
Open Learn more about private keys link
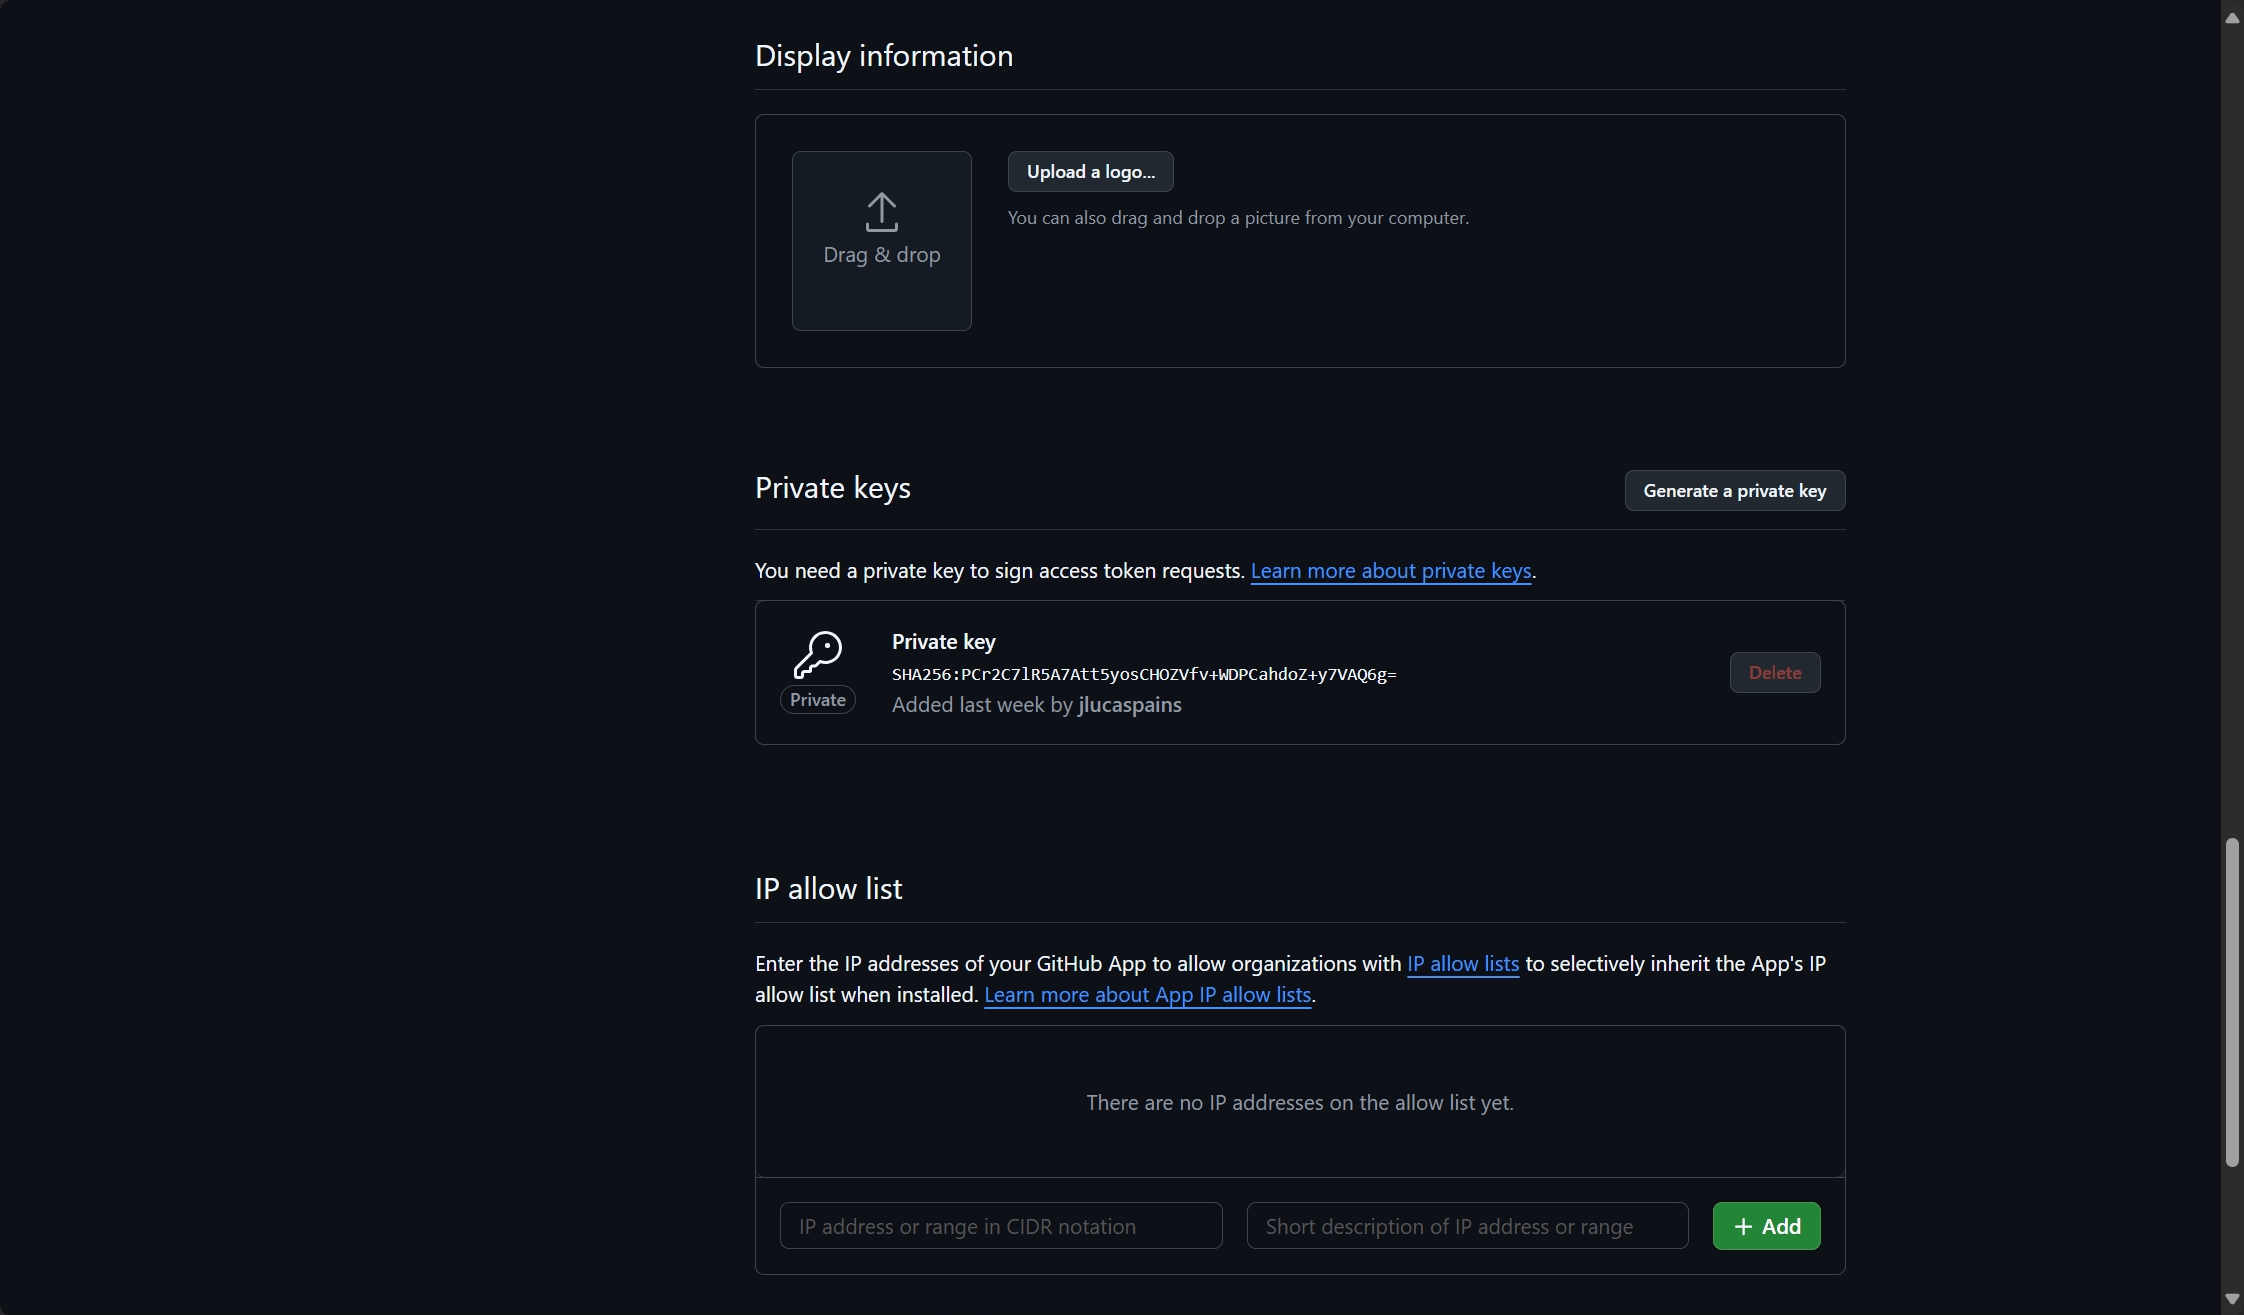tap(1390, 571)
